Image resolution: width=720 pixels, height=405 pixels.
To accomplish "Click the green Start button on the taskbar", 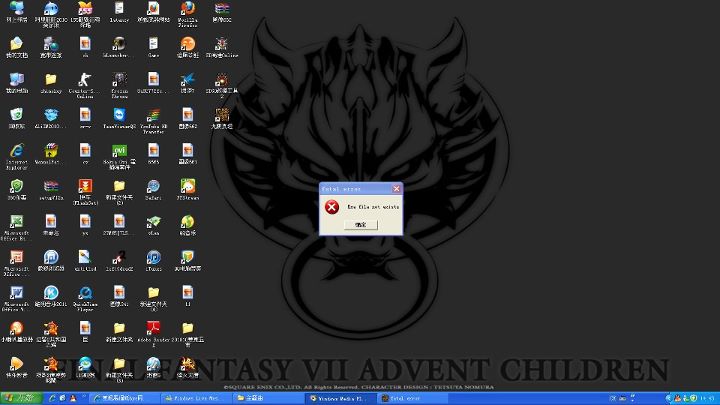I will [x=18, y=398].
